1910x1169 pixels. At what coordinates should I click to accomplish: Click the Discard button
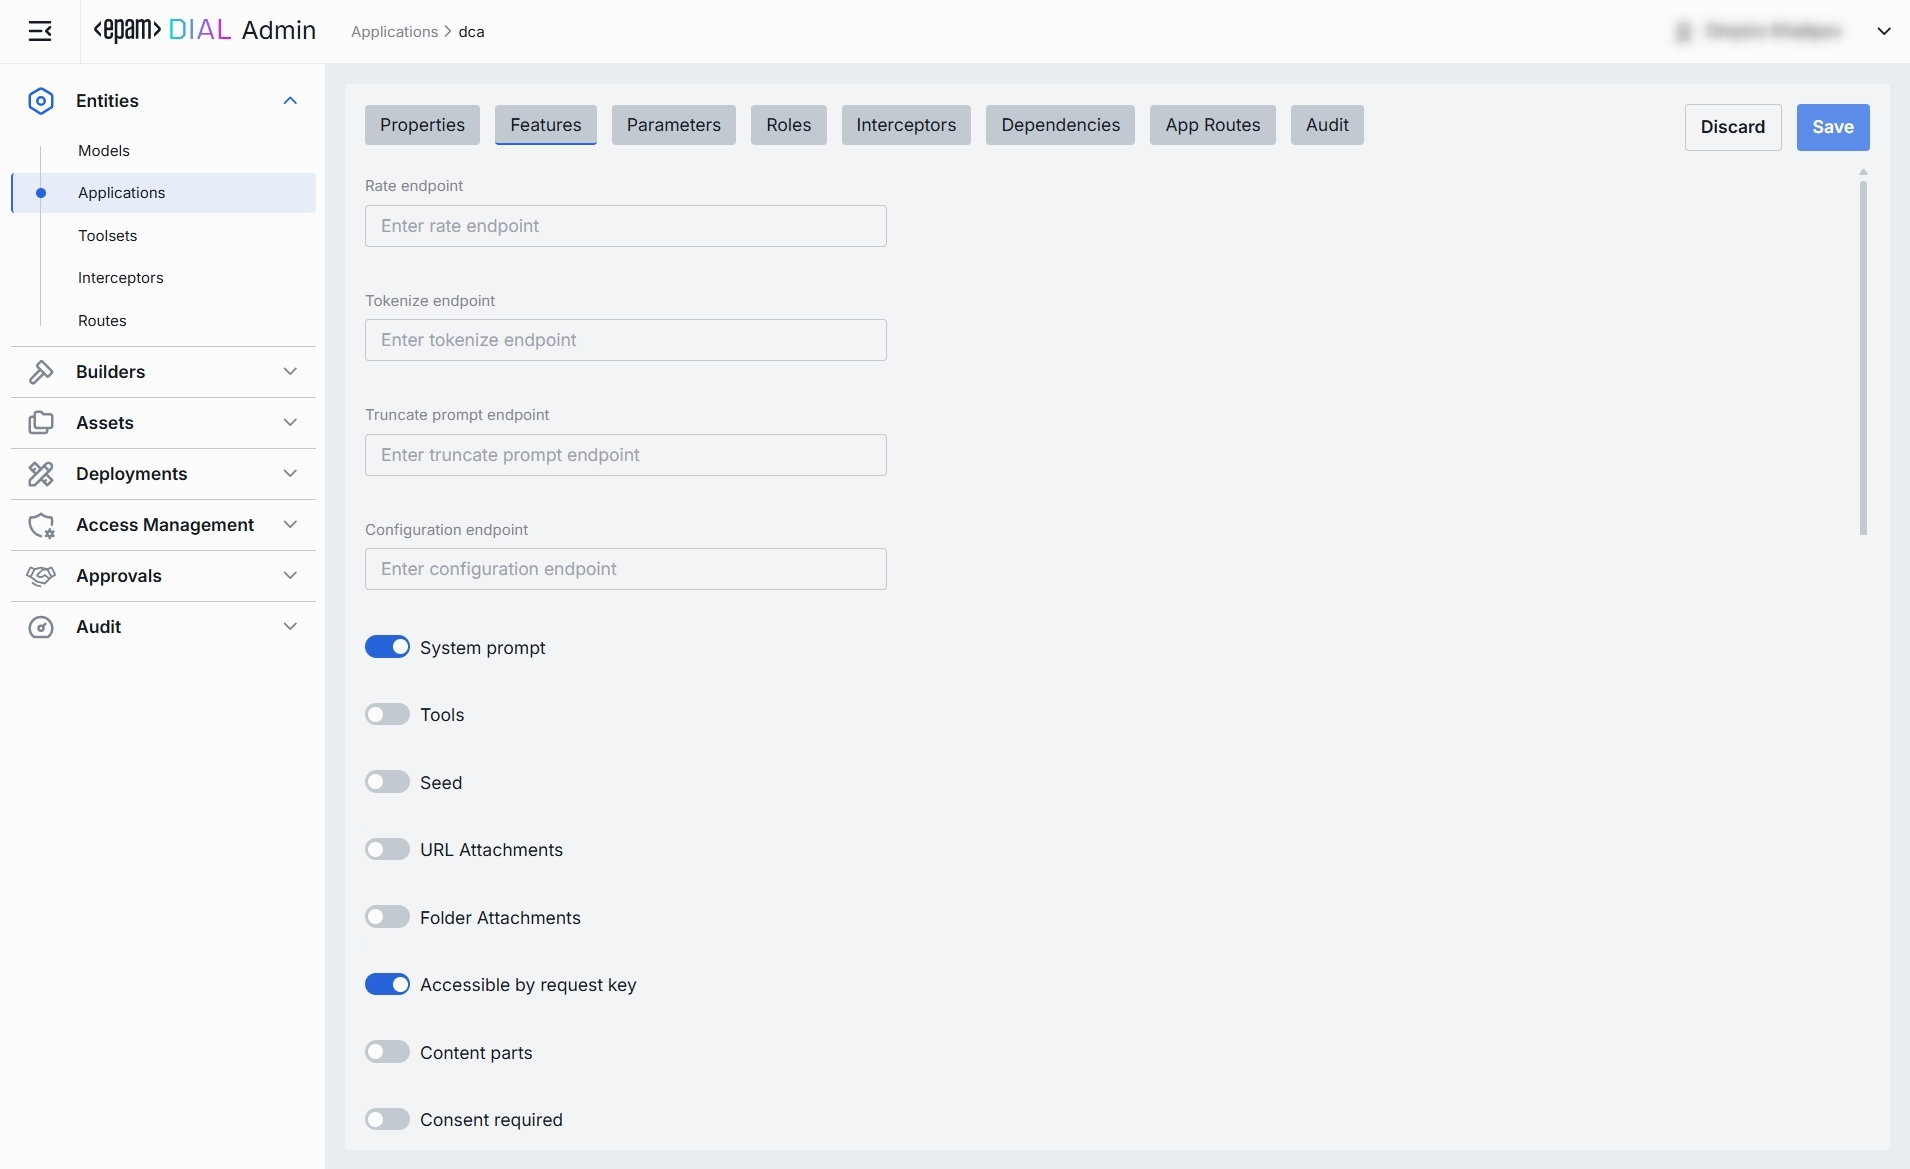pos(1732,127)
